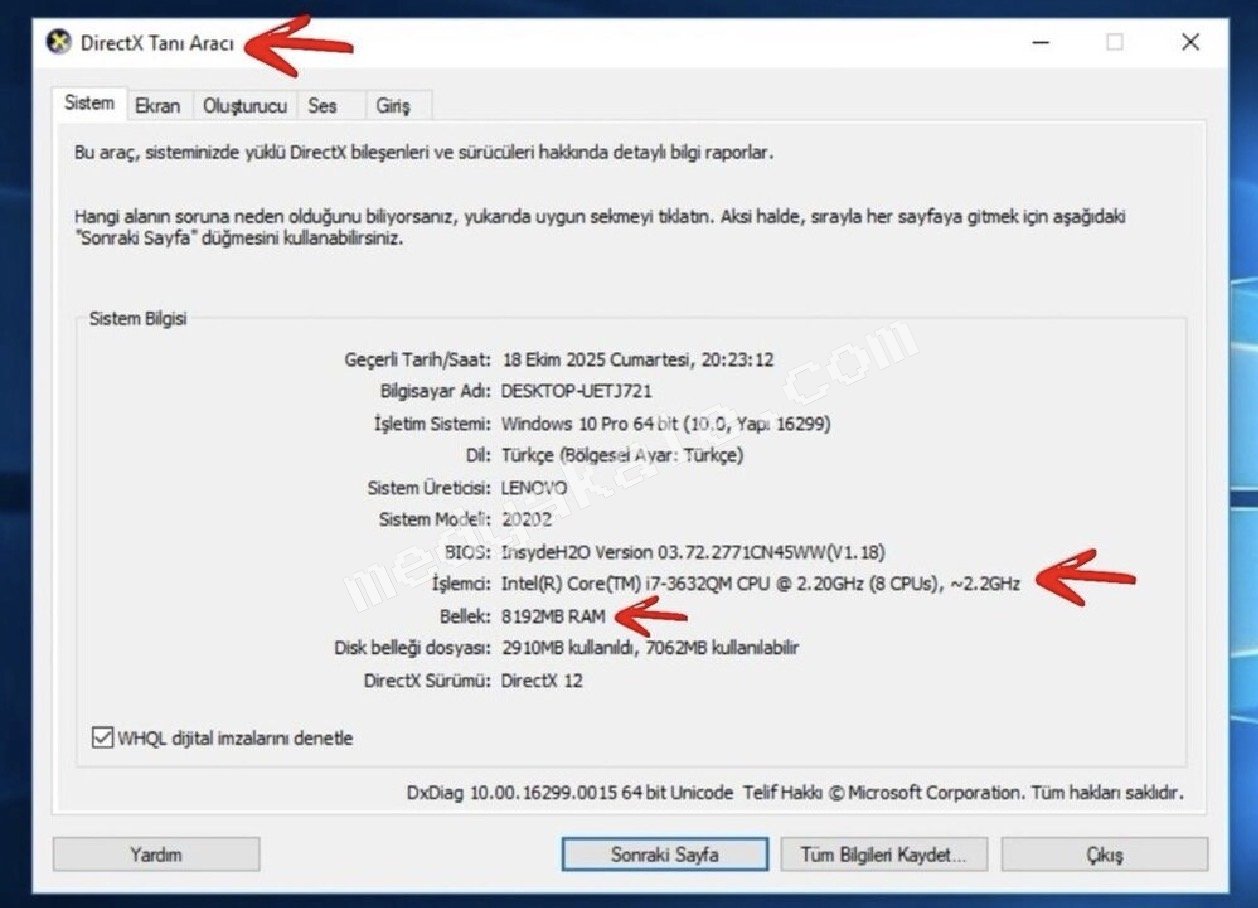Screen dimensions: 1258x908
Task: Click the Sistem Bilgisi group label
Action: pos(138,319)
